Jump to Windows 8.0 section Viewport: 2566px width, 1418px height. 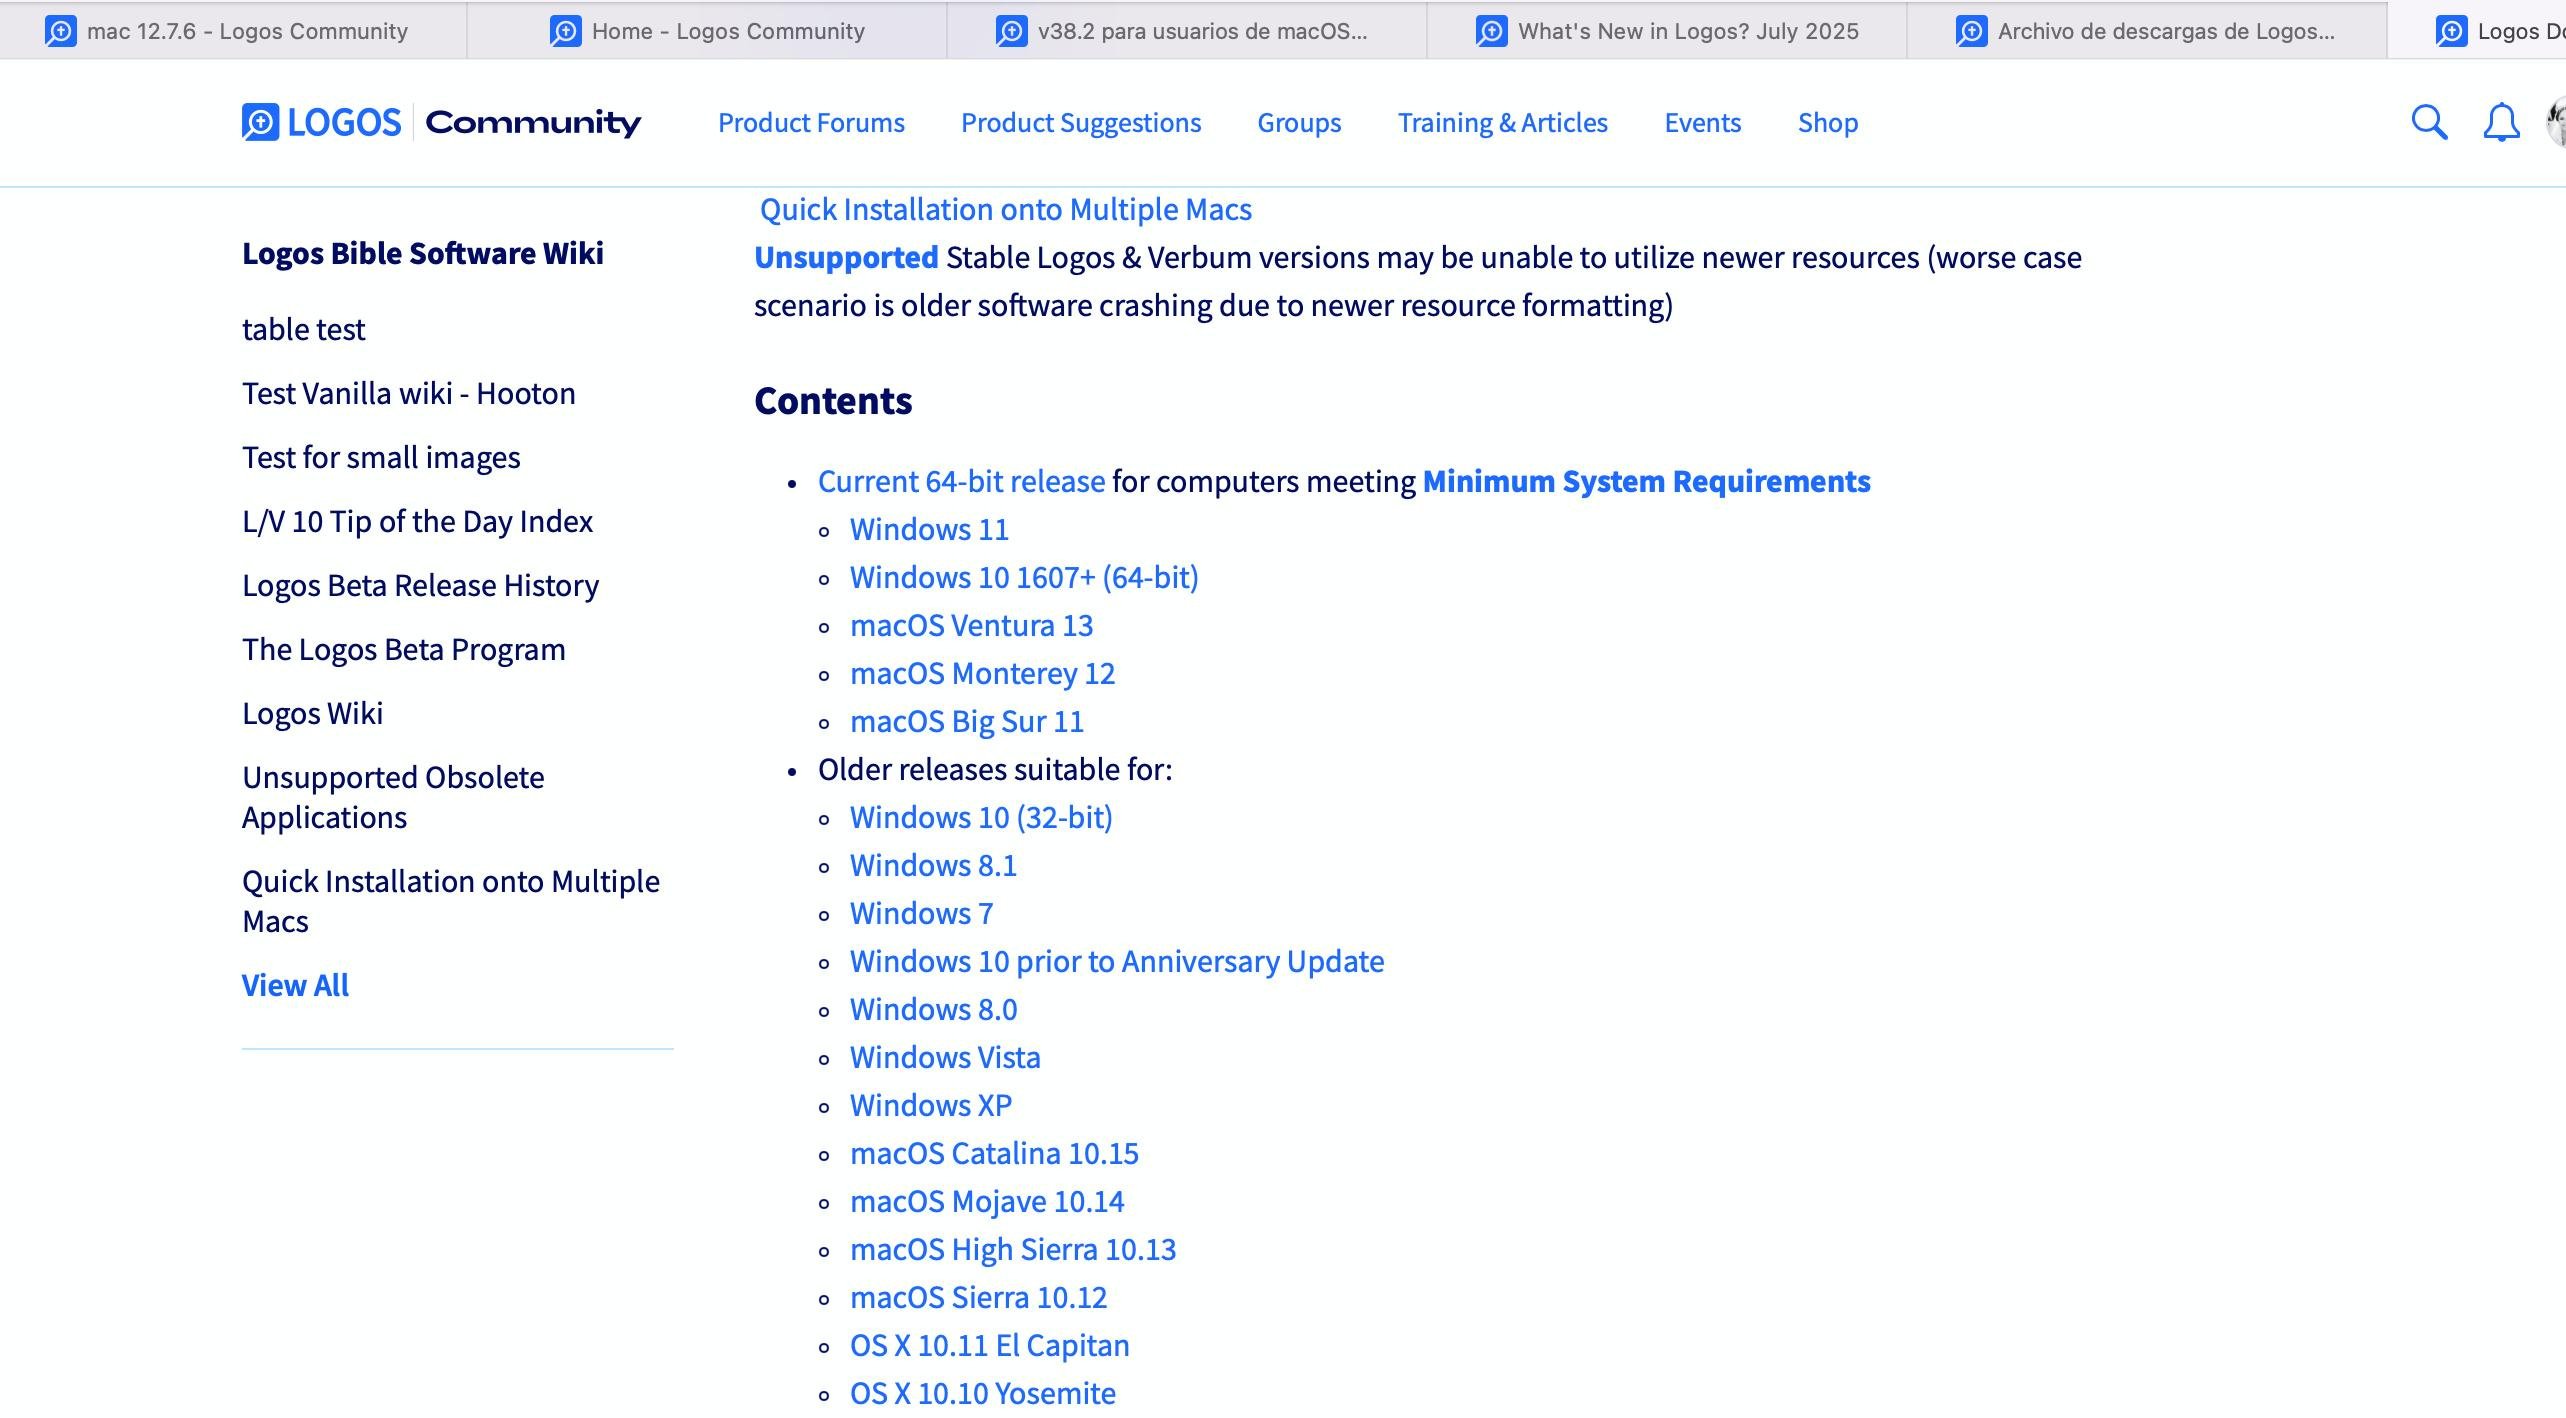[933, 1009]
